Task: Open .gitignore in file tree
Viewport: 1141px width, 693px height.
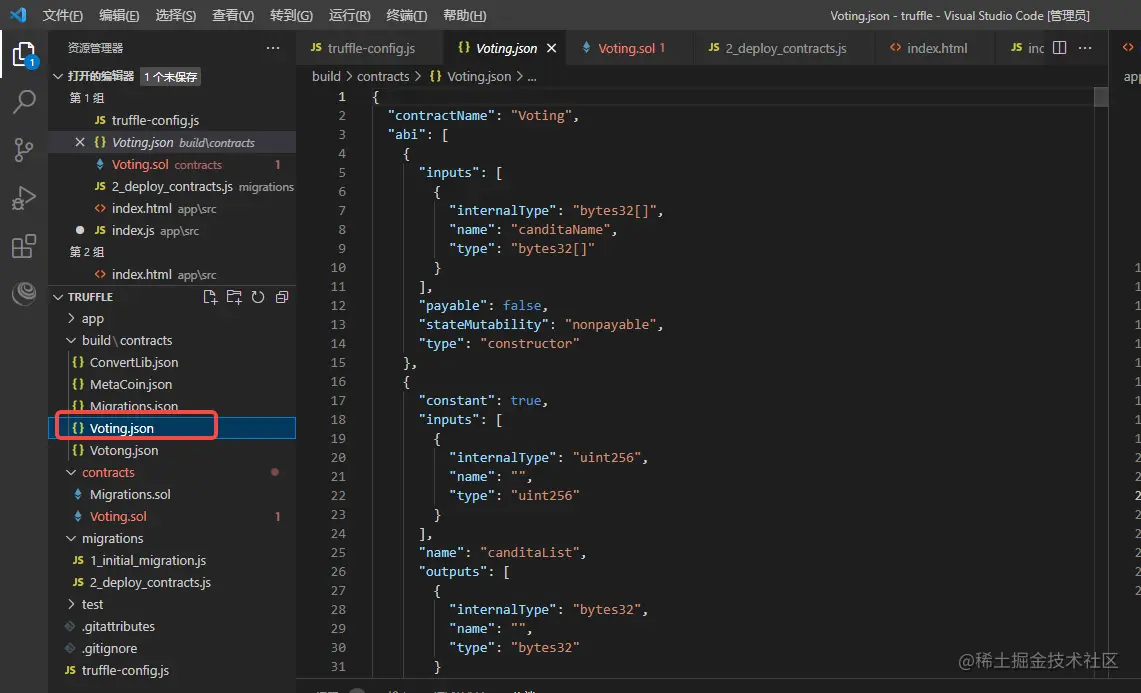Action: pos(172,648)
